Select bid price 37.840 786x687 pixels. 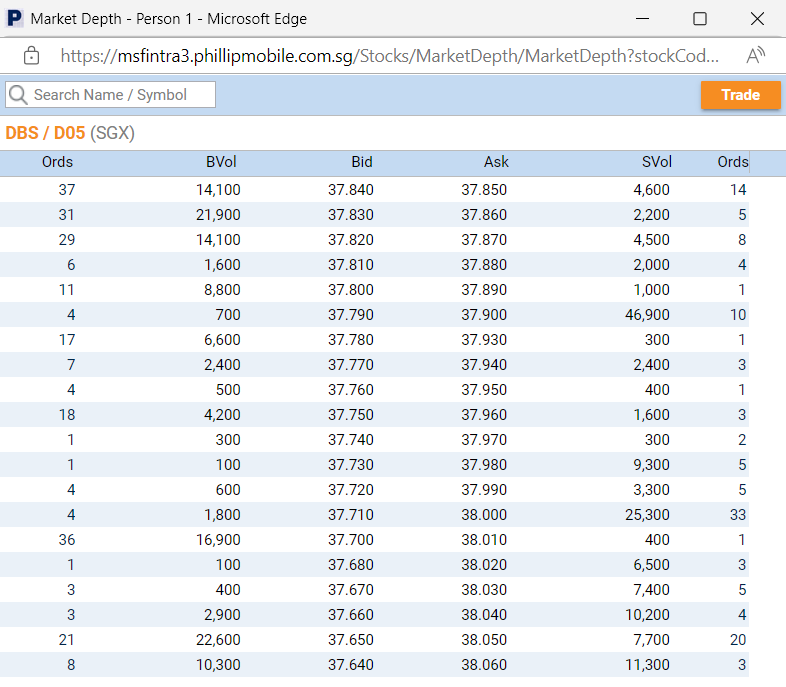pos(351,190)
